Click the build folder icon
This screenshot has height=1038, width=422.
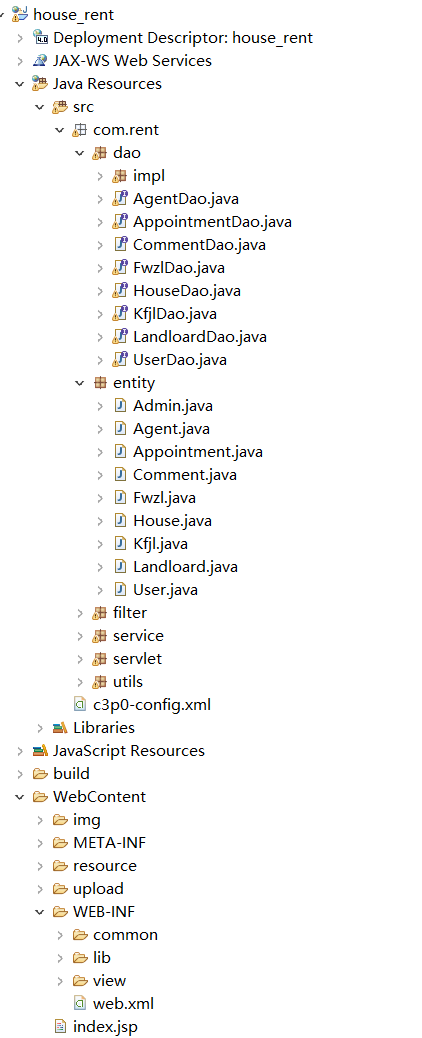40,773
